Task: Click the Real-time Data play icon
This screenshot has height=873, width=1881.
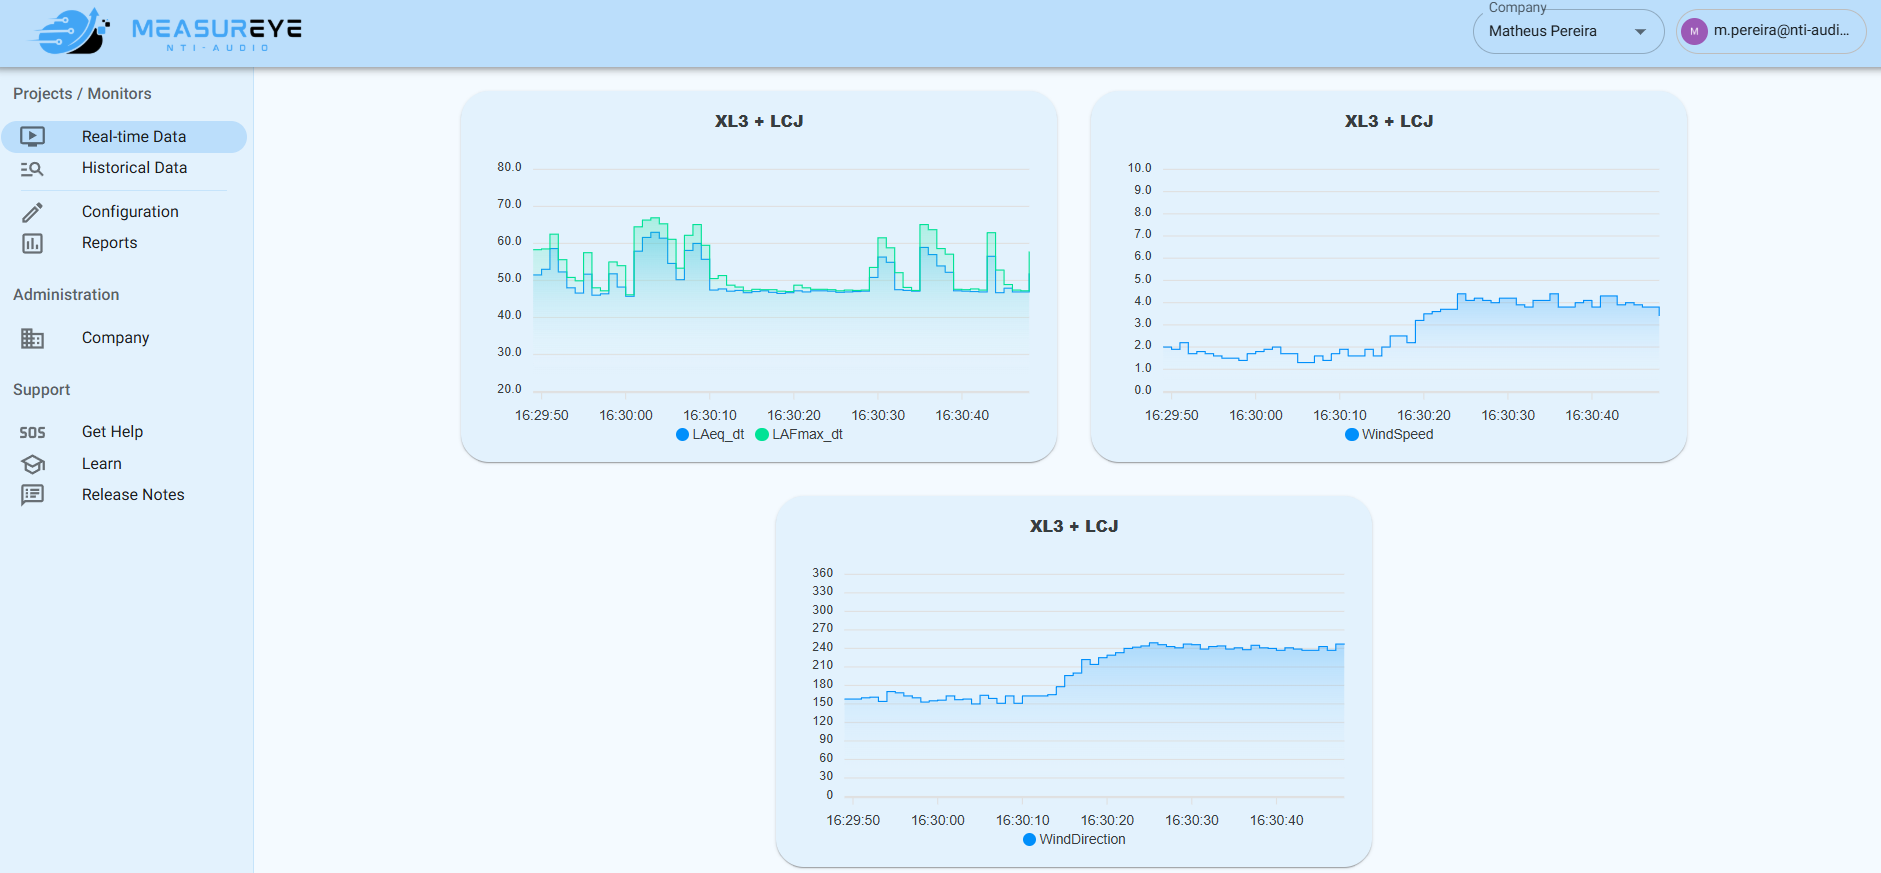Action: 32,136
